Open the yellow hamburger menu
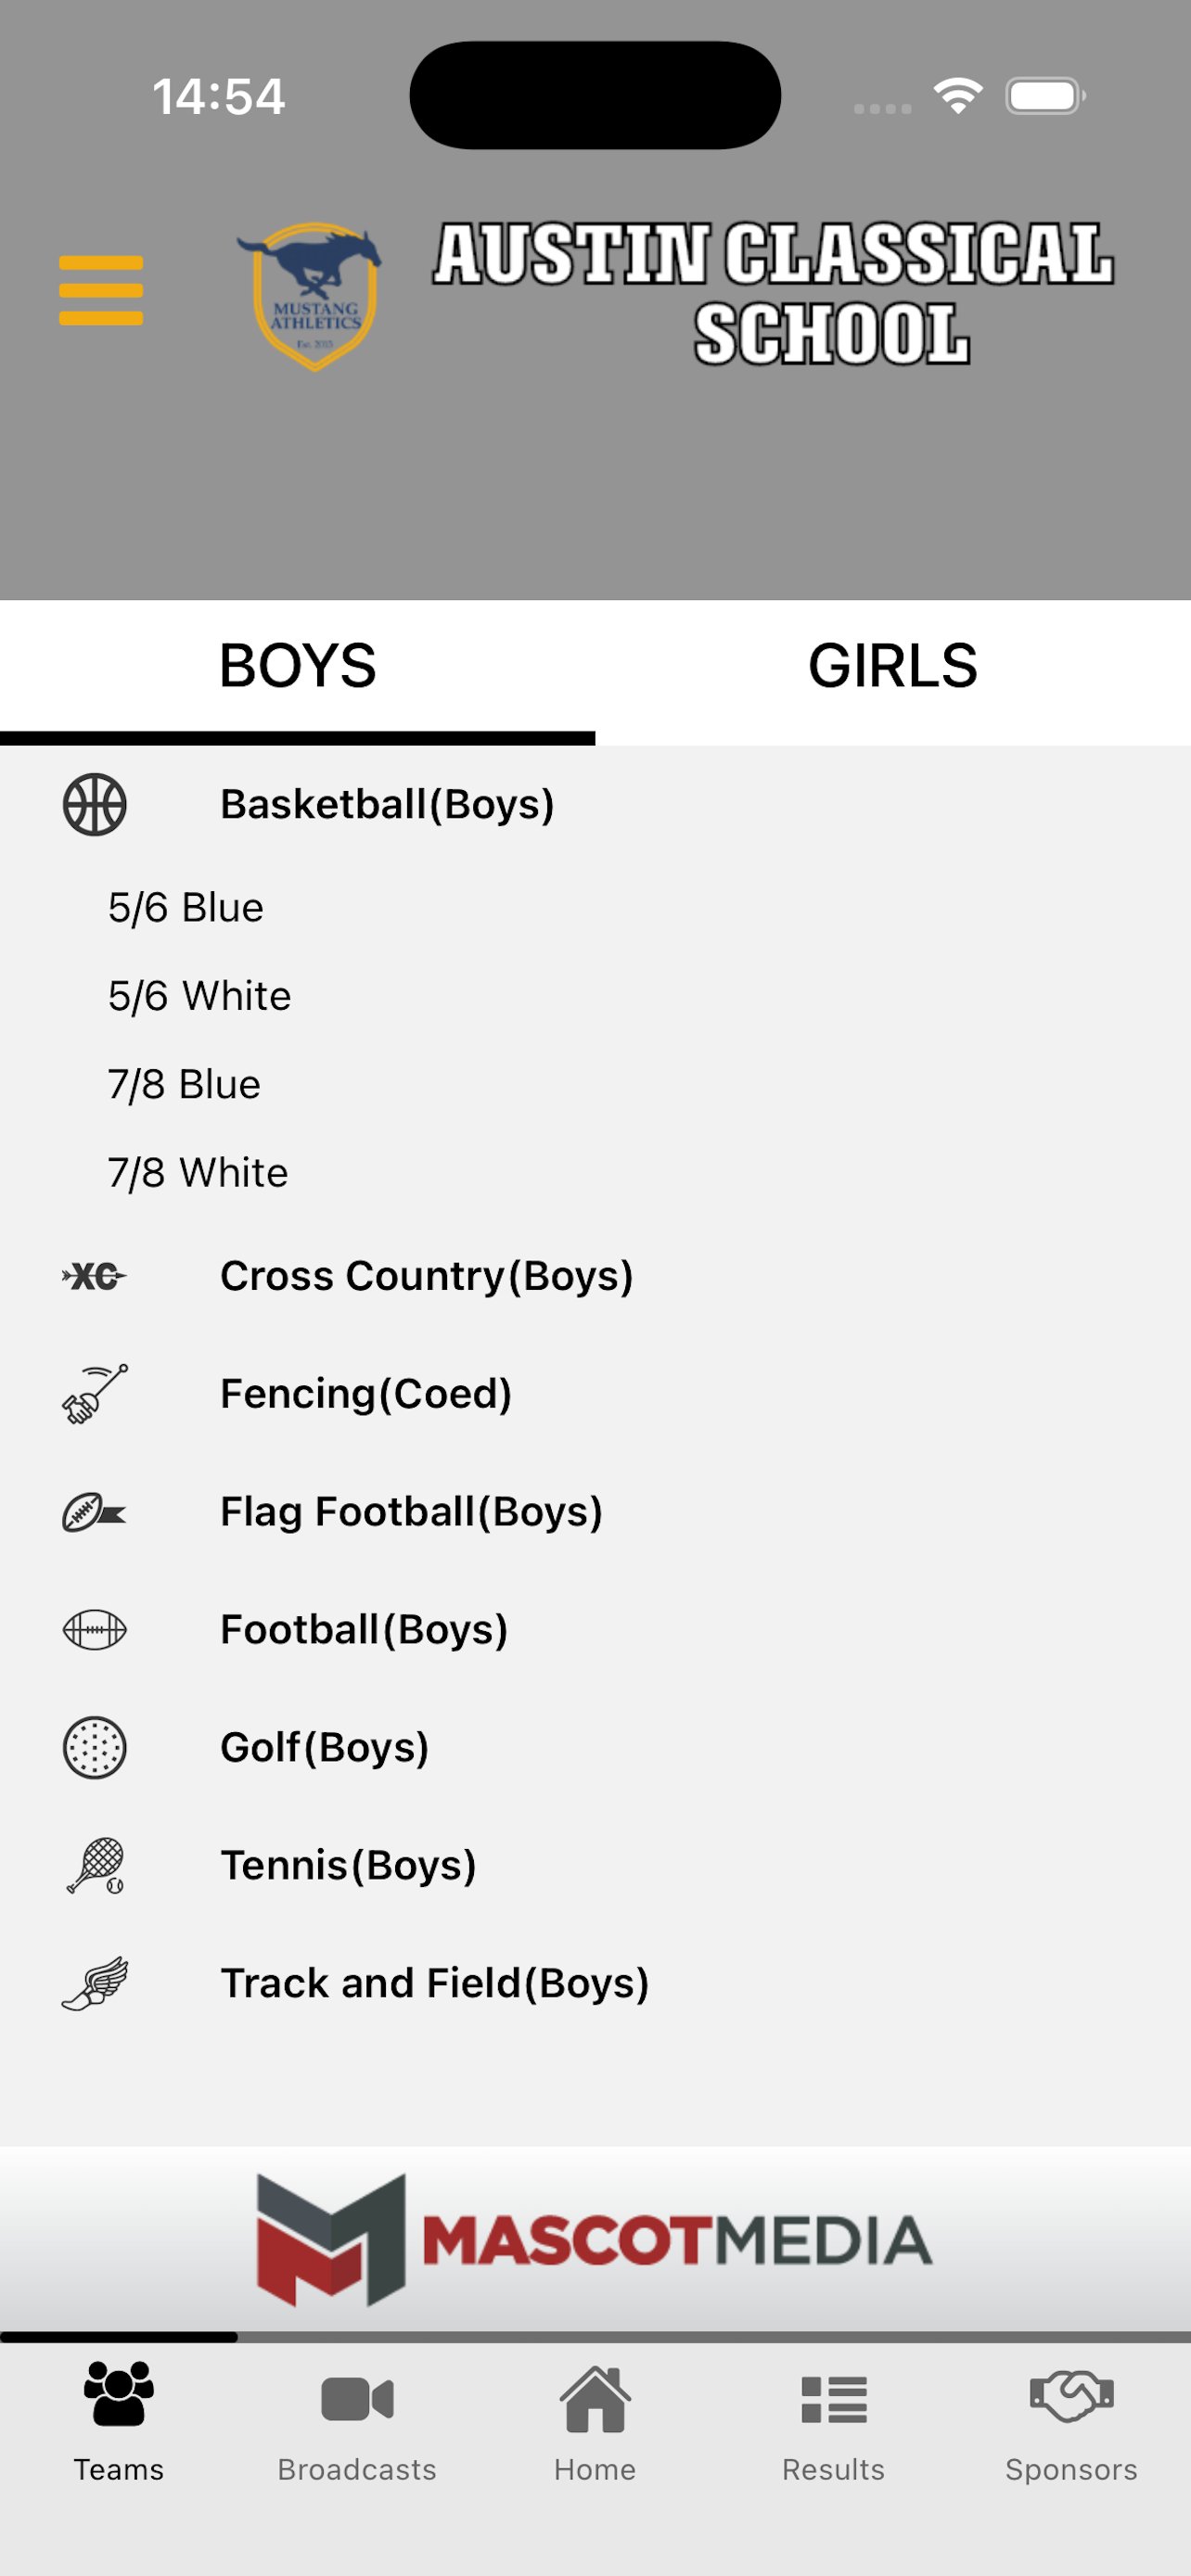Viewport: 1191px width, 2576px height. click(101, 291)
